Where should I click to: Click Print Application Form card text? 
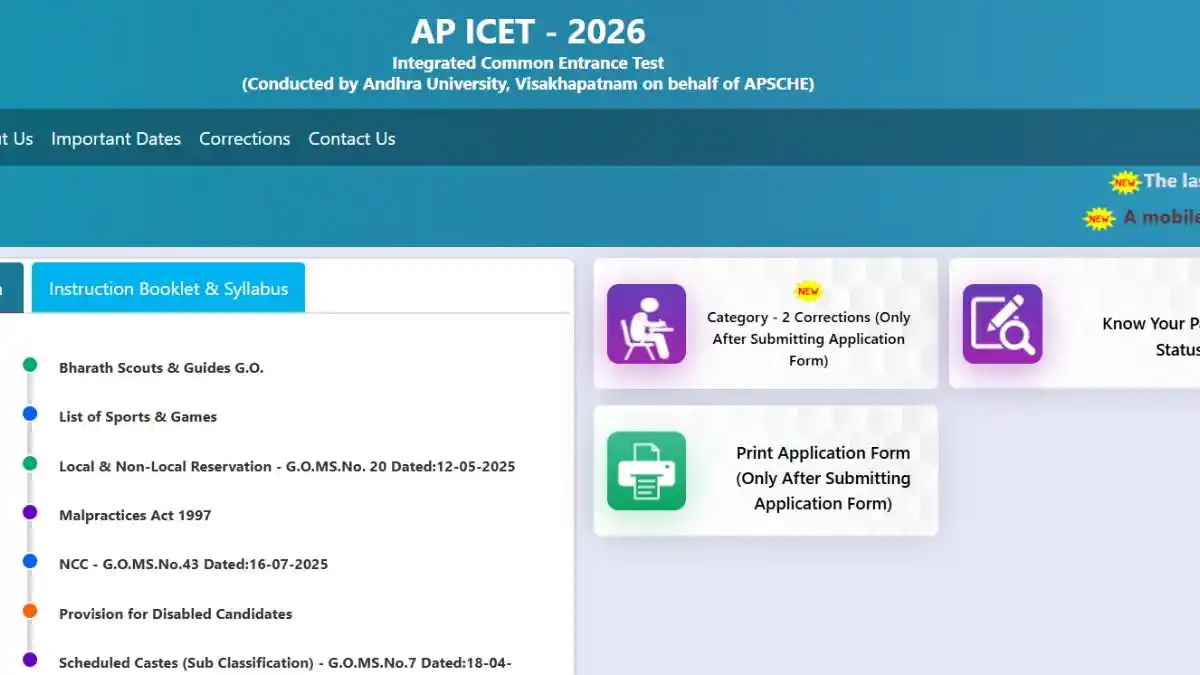823,478
